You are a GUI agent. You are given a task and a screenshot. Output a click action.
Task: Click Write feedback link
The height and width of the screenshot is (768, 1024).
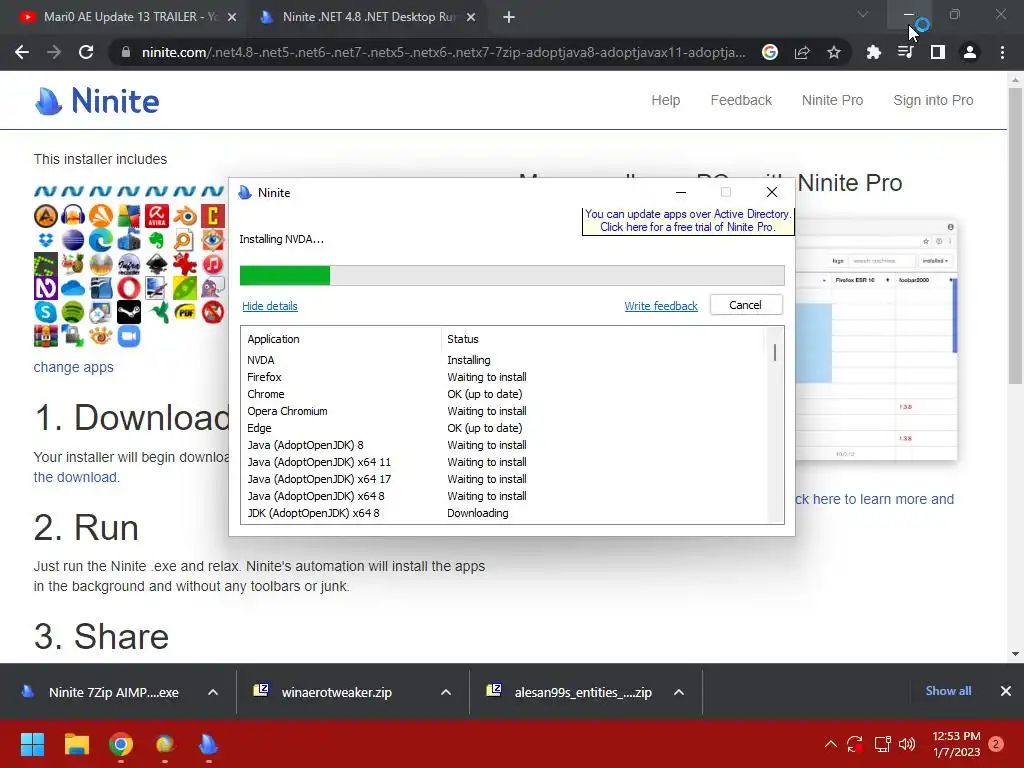pyautogui.click(x=661, y=306)
